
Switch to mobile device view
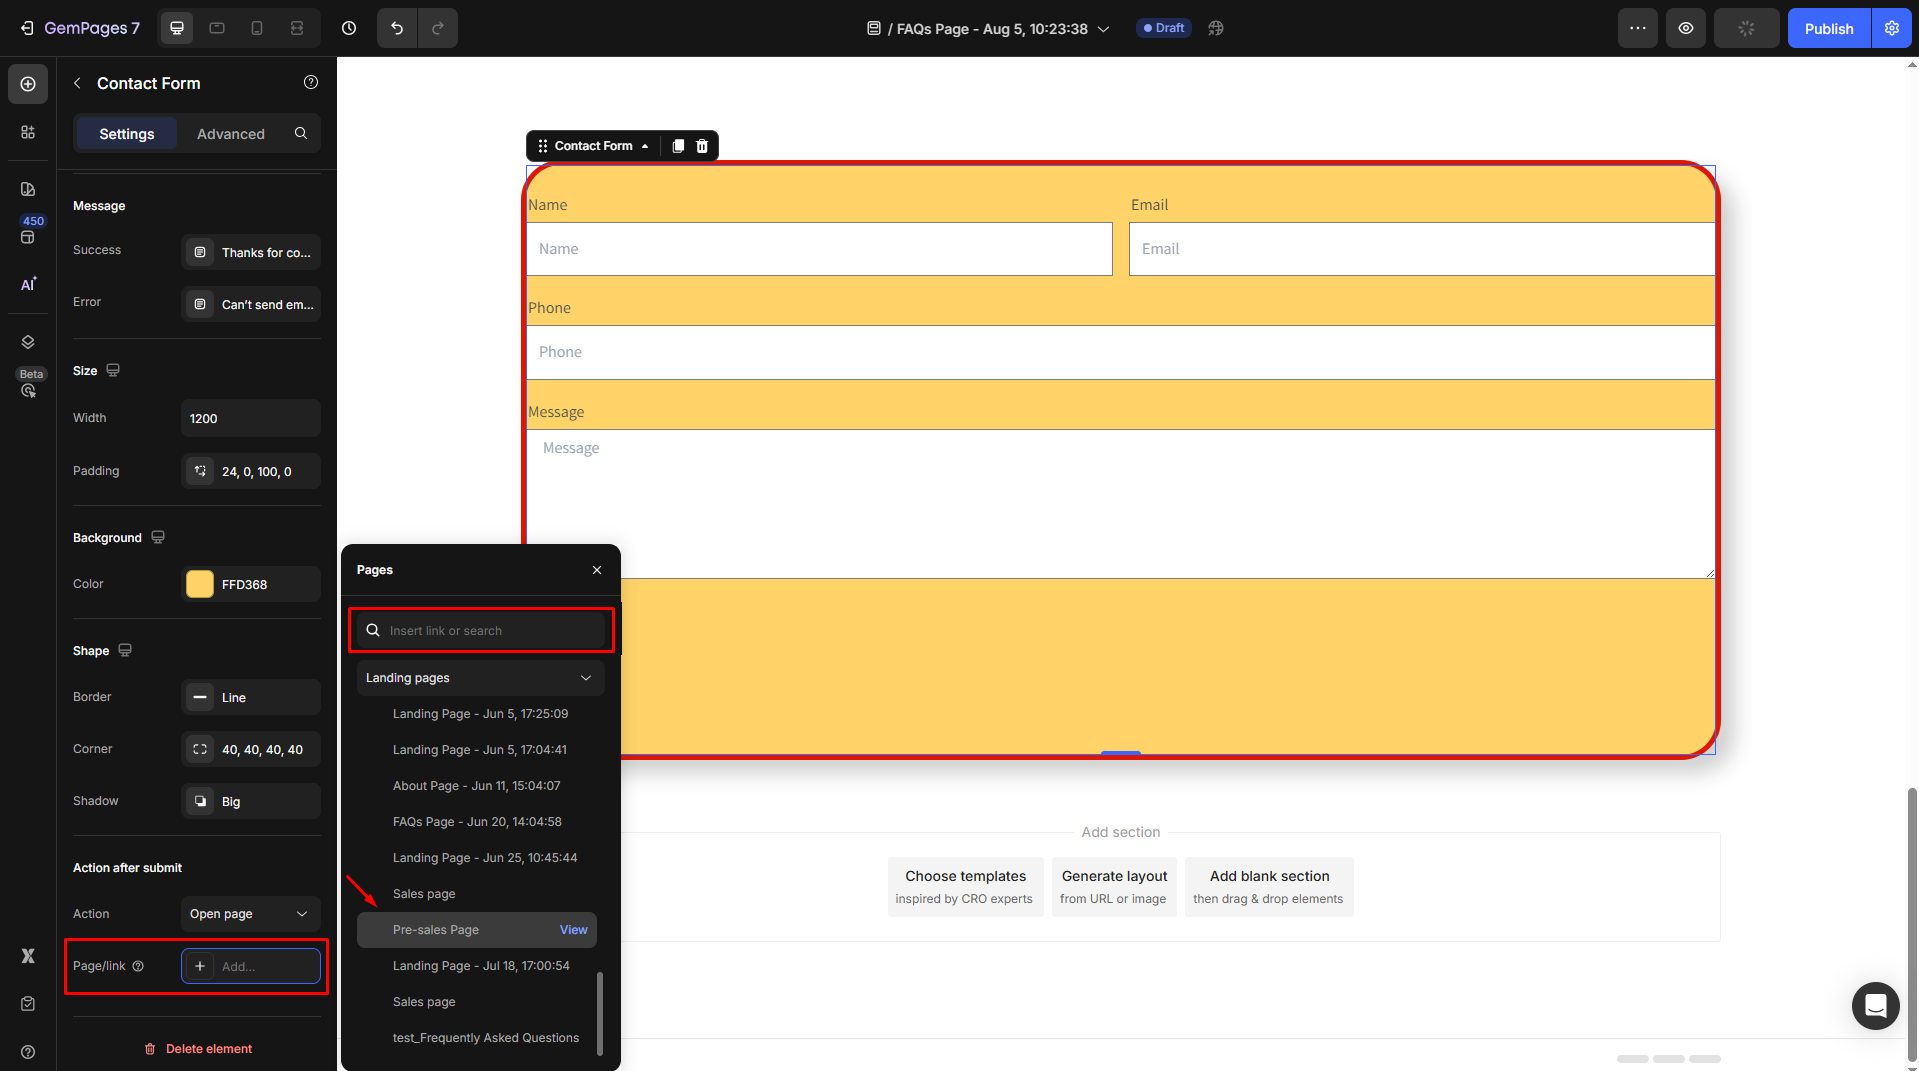pyautogui.click(x=257, y=28)
